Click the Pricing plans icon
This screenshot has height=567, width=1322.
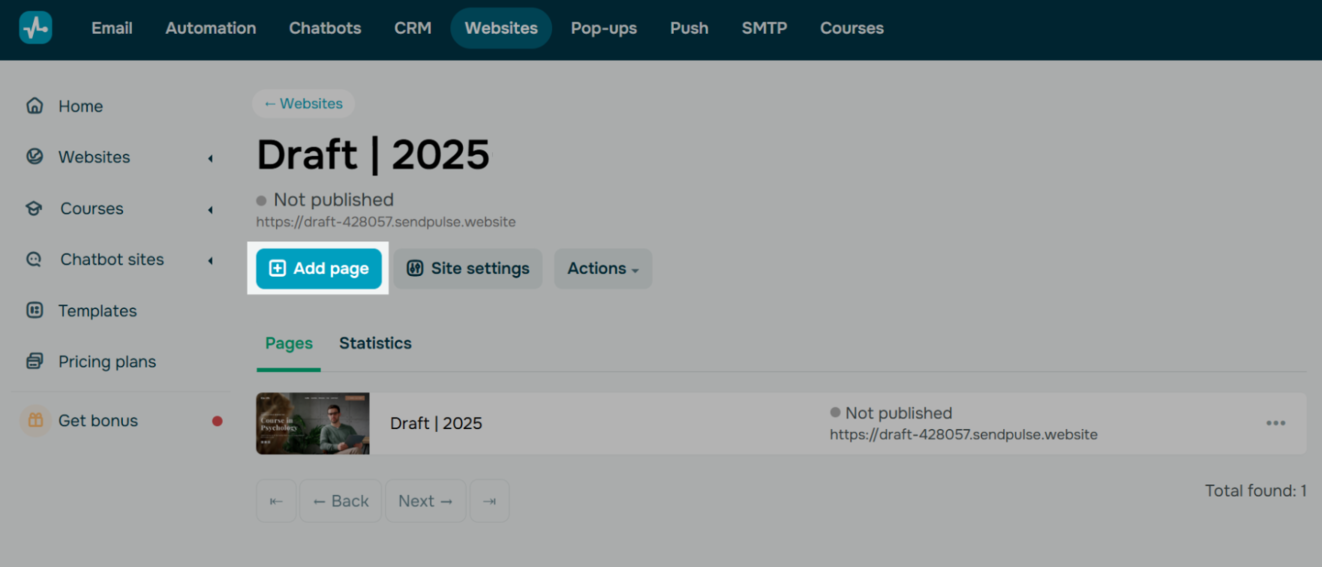point(35,362)
